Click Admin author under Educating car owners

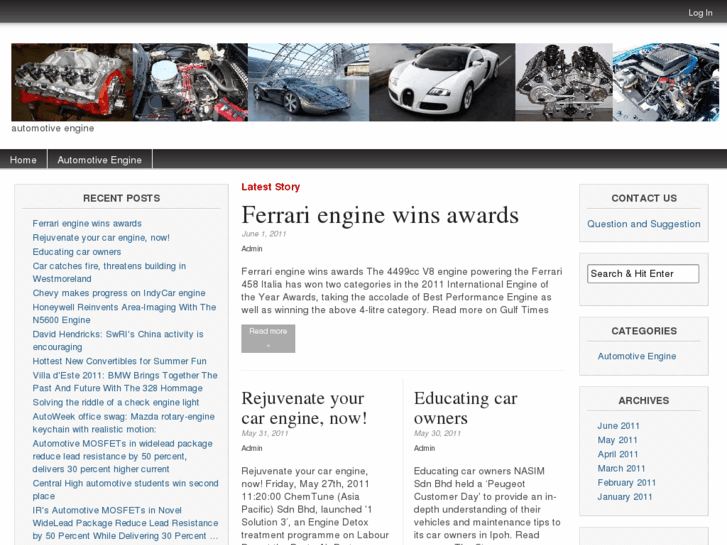click(425, 448)
